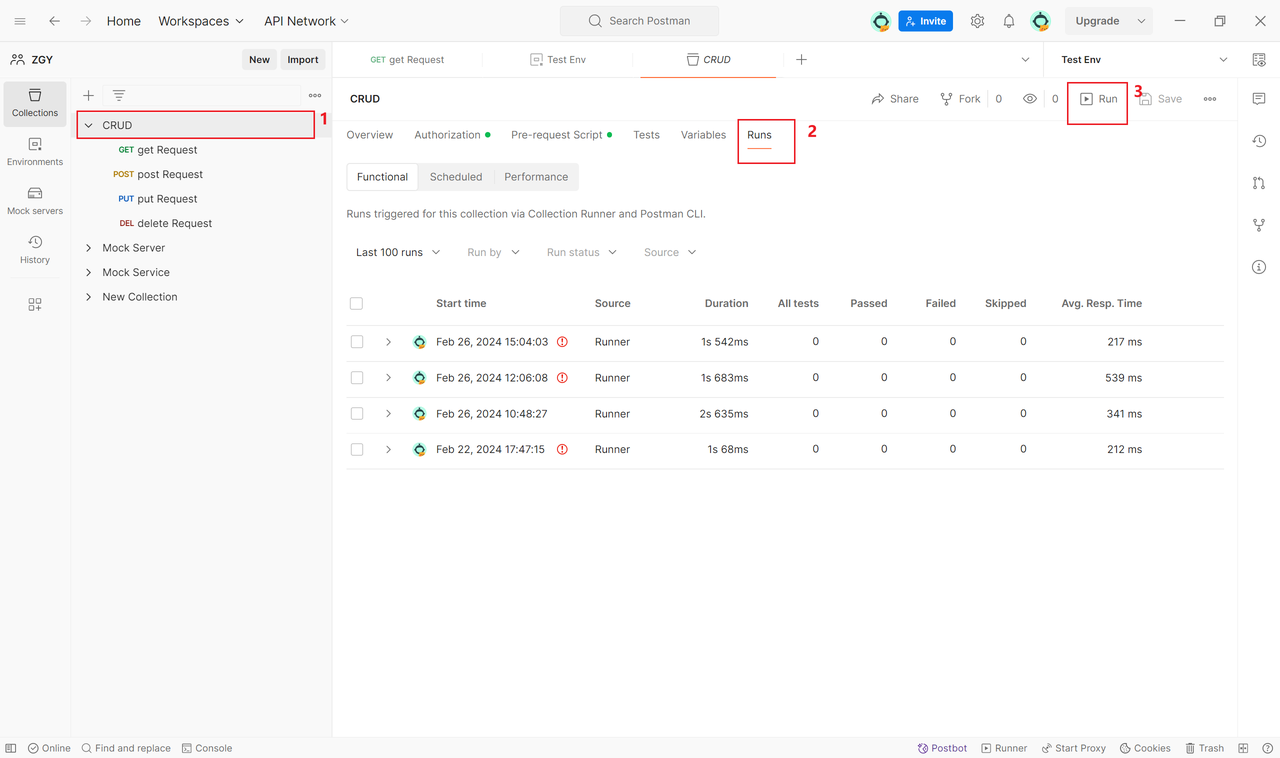This screenshot has width=1280, height=758.
Task: Click the filter collections icon
Action: [x=119, y=96]
